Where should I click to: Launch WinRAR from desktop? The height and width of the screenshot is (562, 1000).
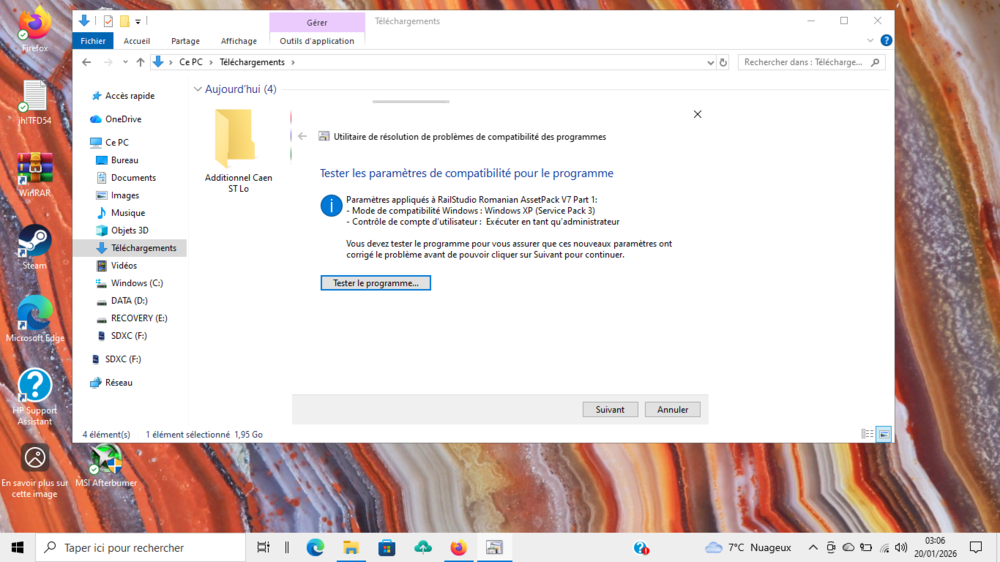tap(34, 175)
